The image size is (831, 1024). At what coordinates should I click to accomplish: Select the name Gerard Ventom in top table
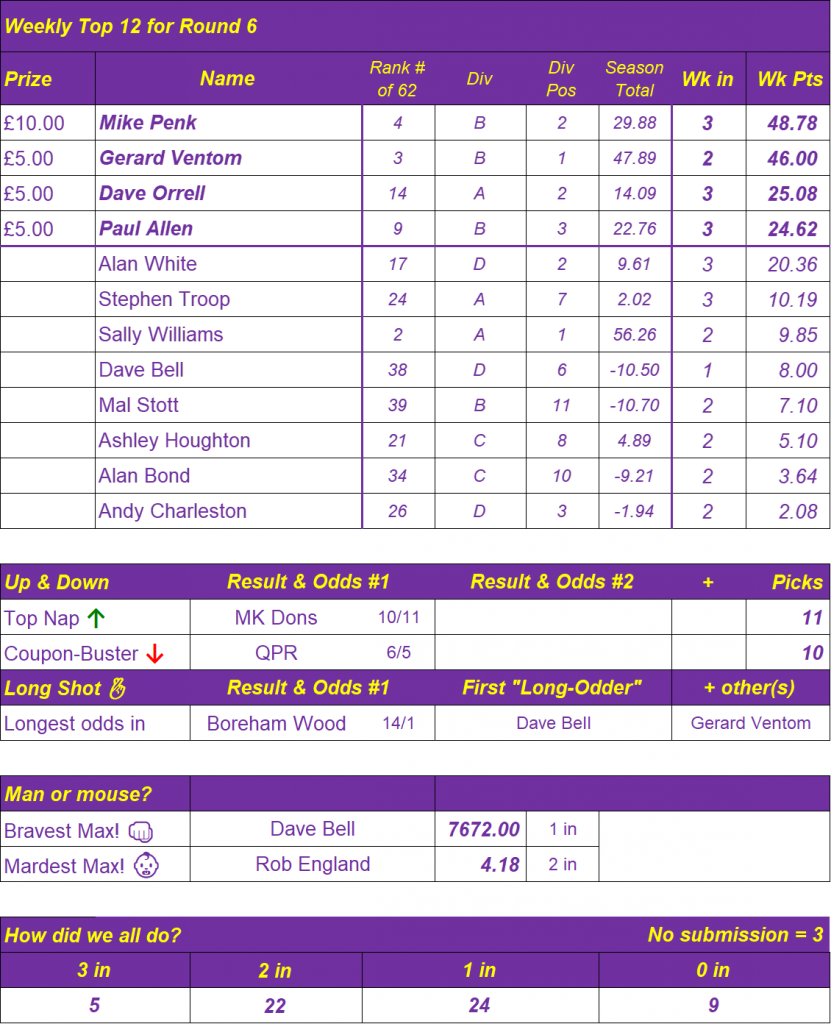[x=171, y=157]
